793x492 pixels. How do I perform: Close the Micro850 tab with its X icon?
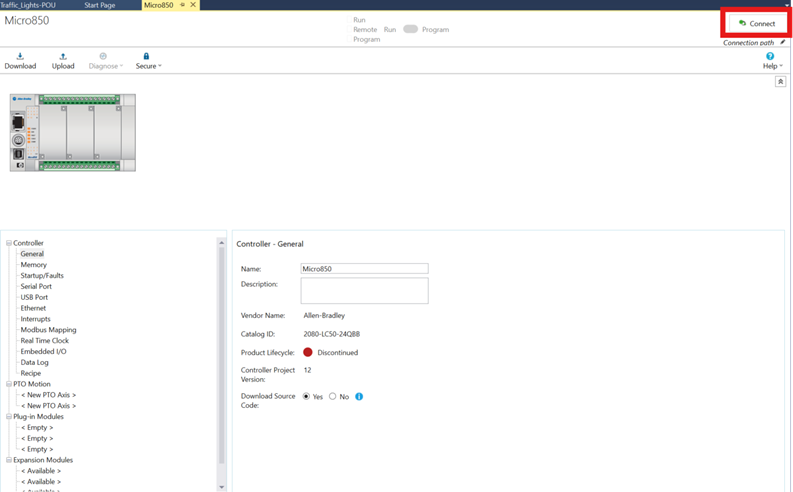(x=193, y=5)
